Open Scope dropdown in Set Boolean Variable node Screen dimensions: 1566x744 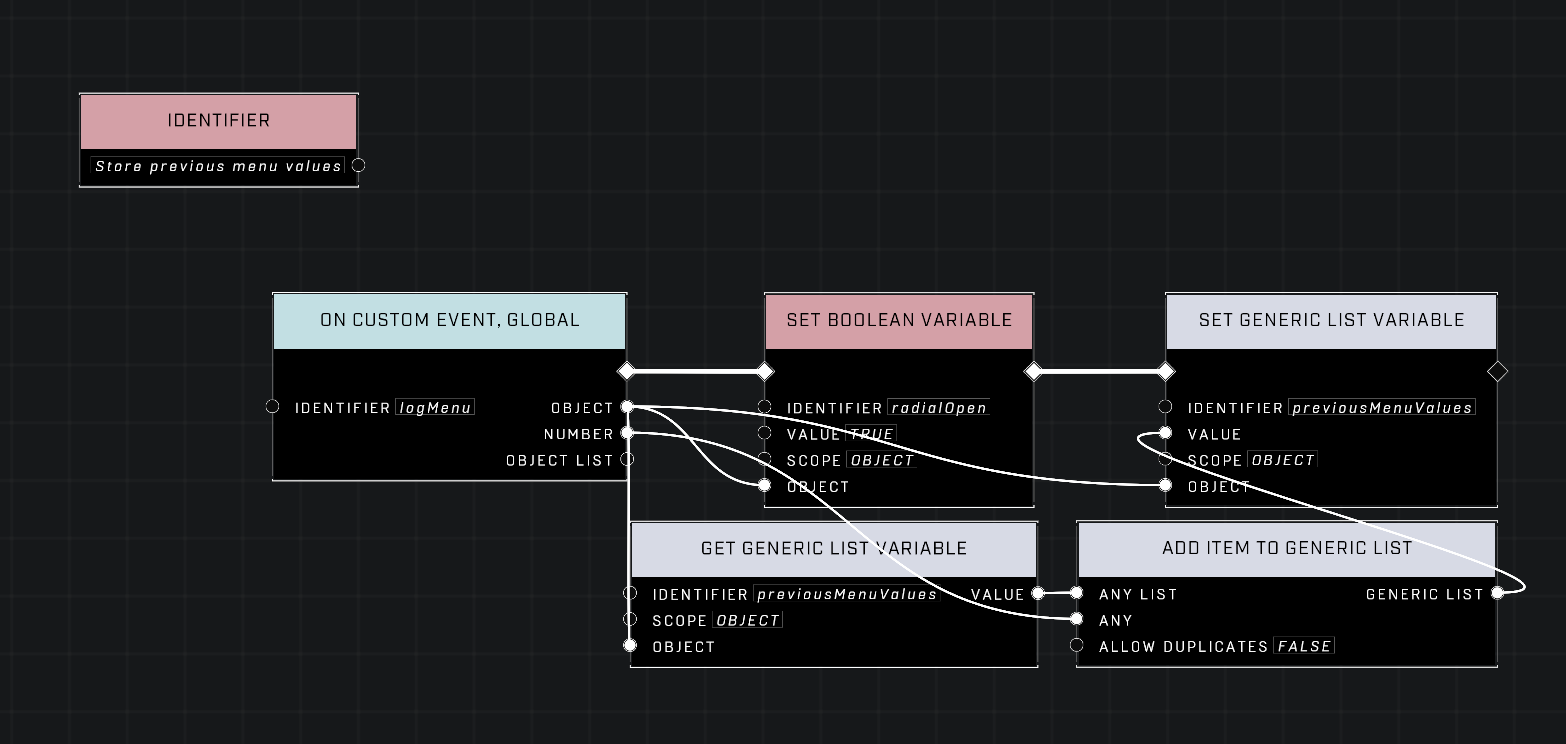[881, 461]
